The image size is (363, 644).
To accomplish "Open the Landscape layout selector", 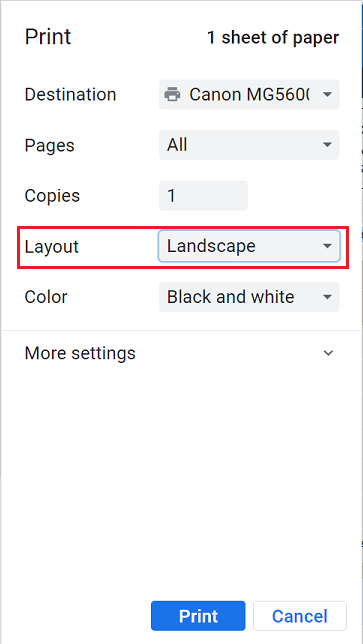I will click(249, 246).
